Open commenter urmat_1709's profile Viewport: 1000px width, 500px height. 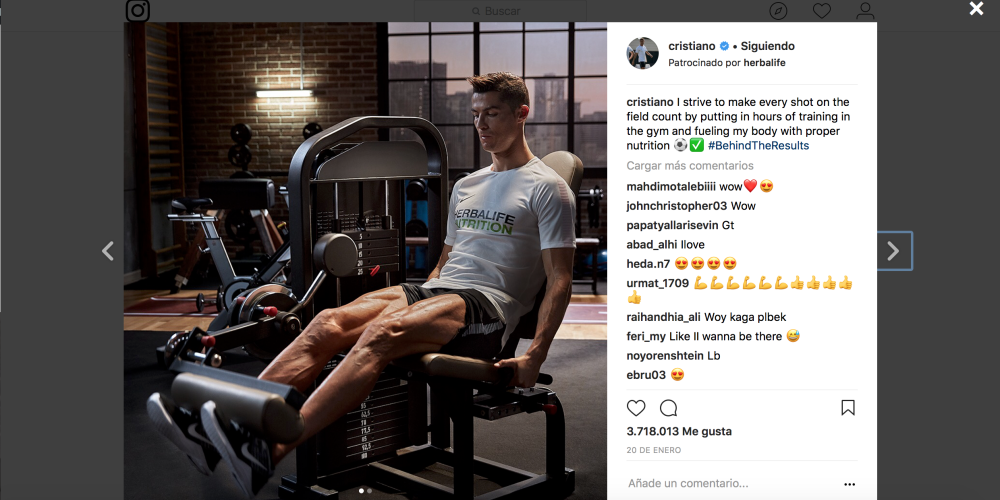[658, 283]
